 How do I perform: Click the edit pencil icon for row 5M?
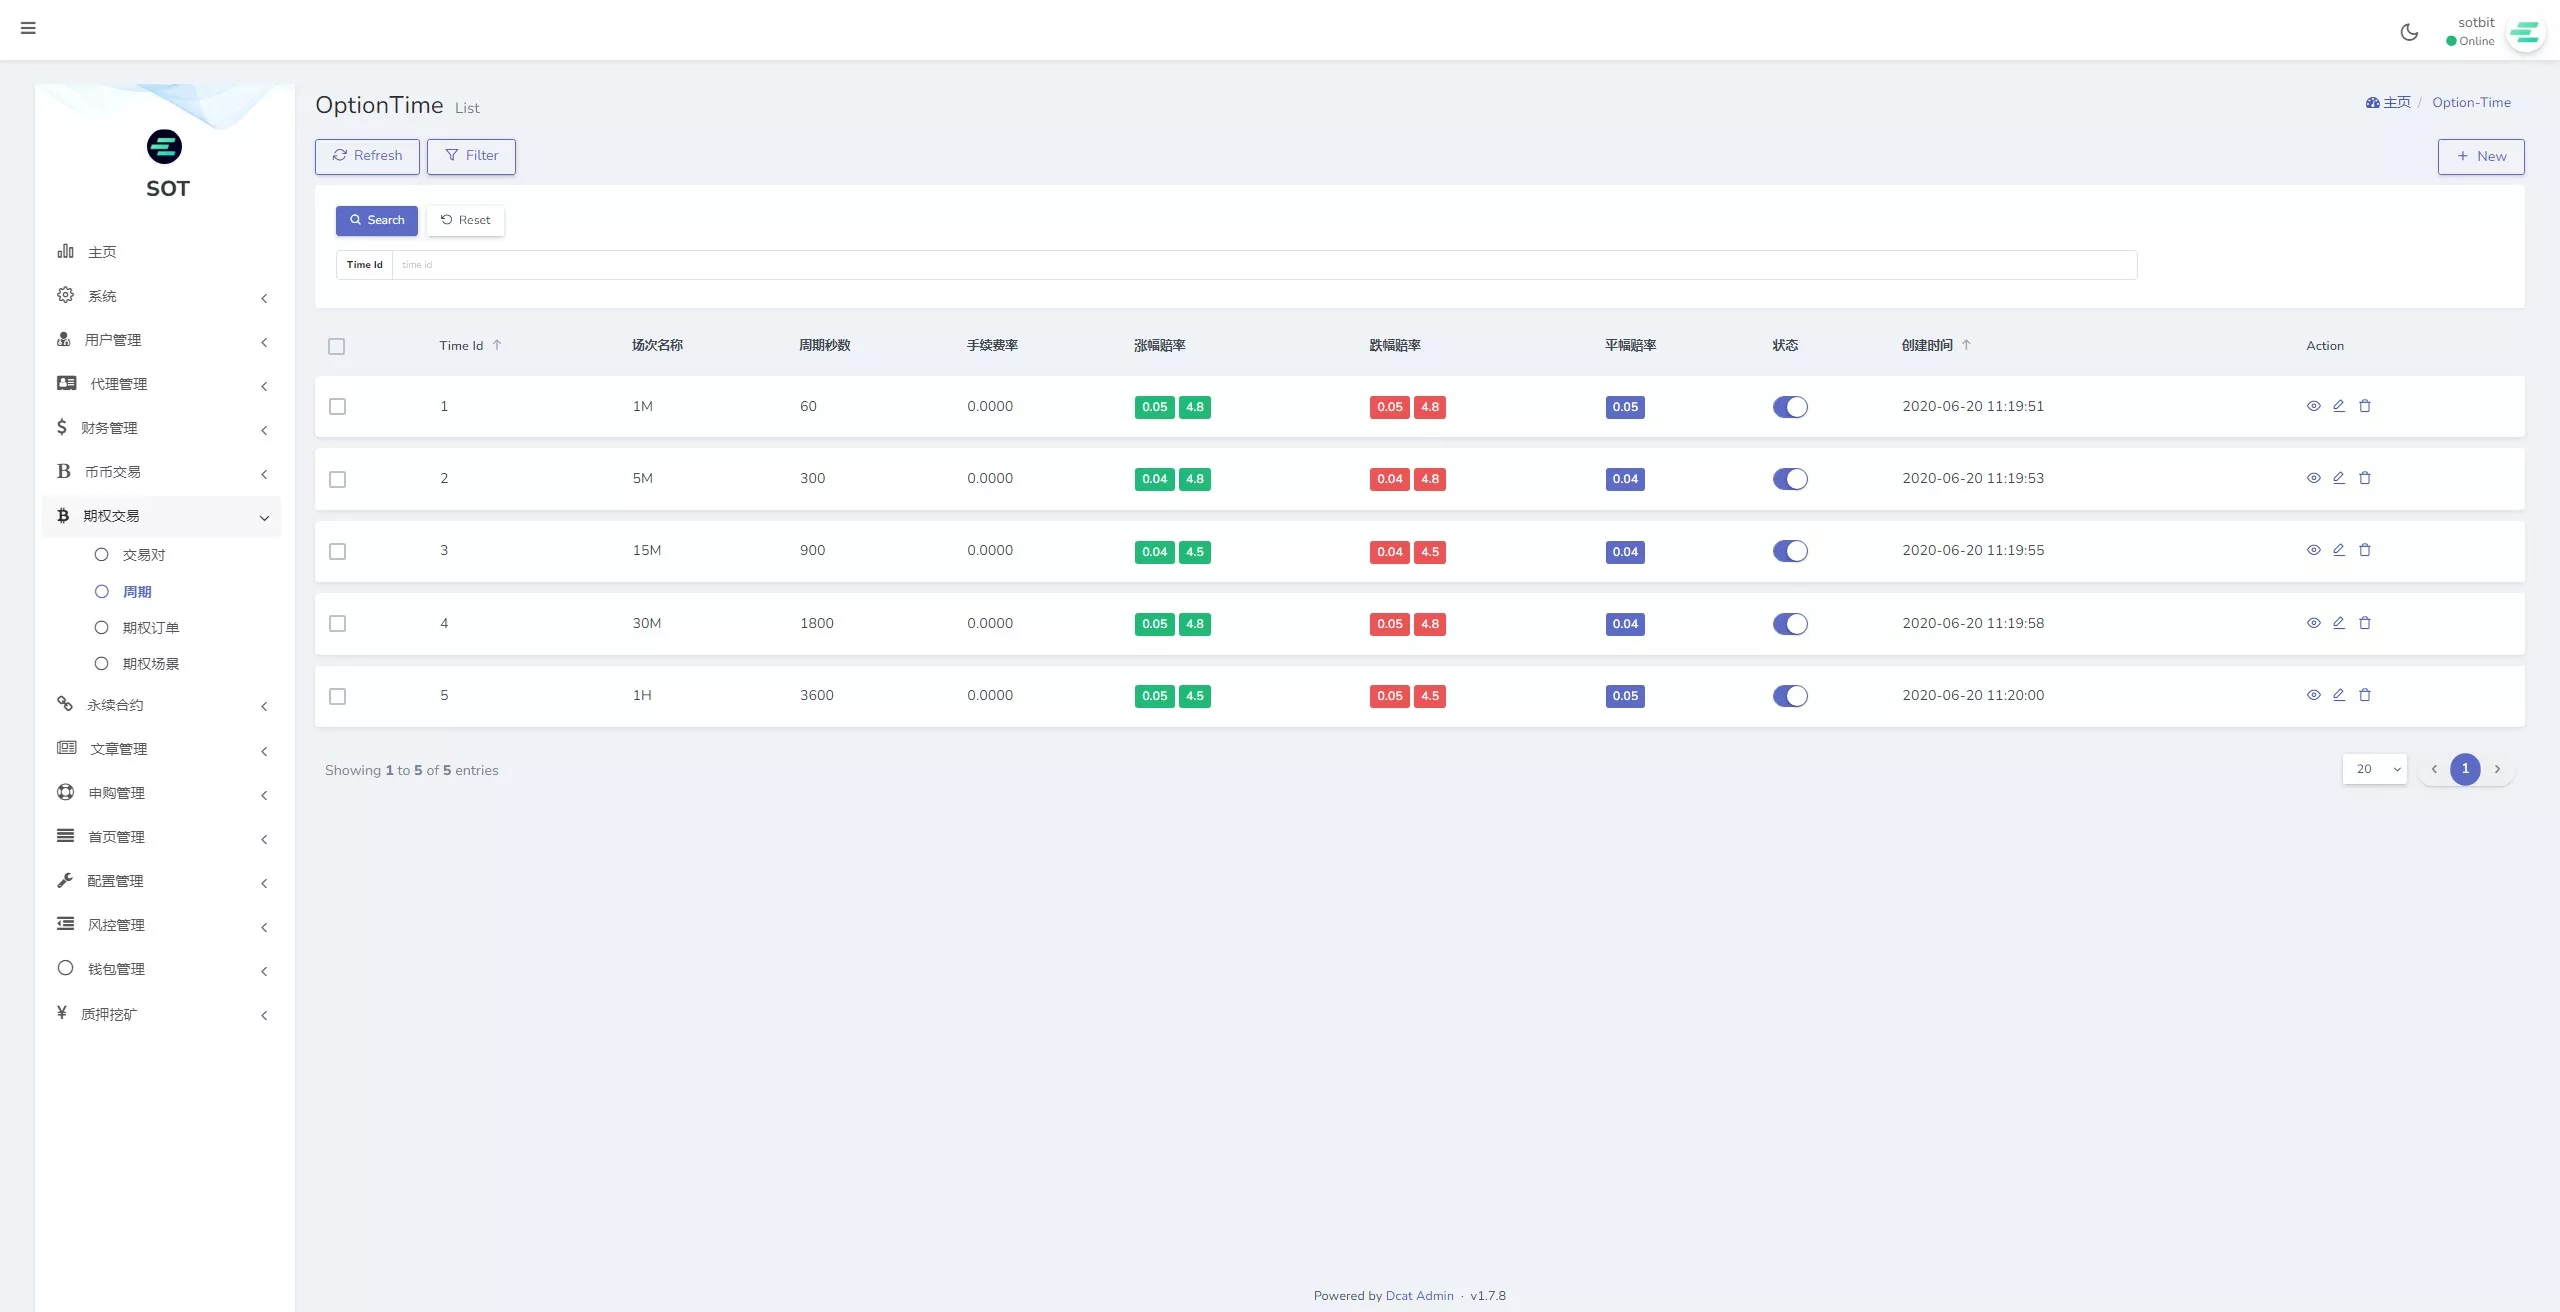coord(2338,478)
